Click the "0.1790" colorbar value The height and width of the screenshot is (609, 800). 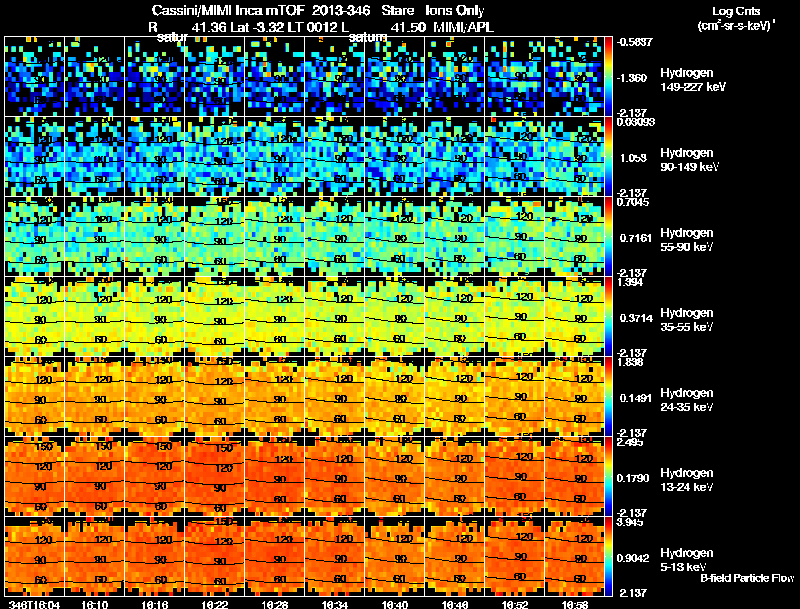633,478
